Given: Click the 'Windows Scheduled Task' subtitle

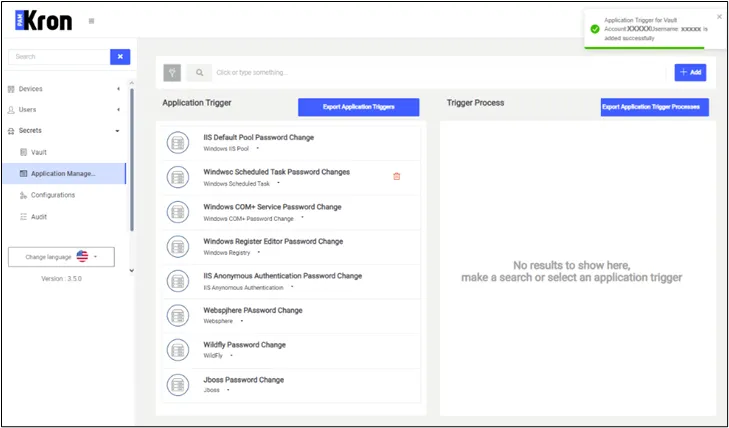Looking at the screenshot, I should [236, 184].
